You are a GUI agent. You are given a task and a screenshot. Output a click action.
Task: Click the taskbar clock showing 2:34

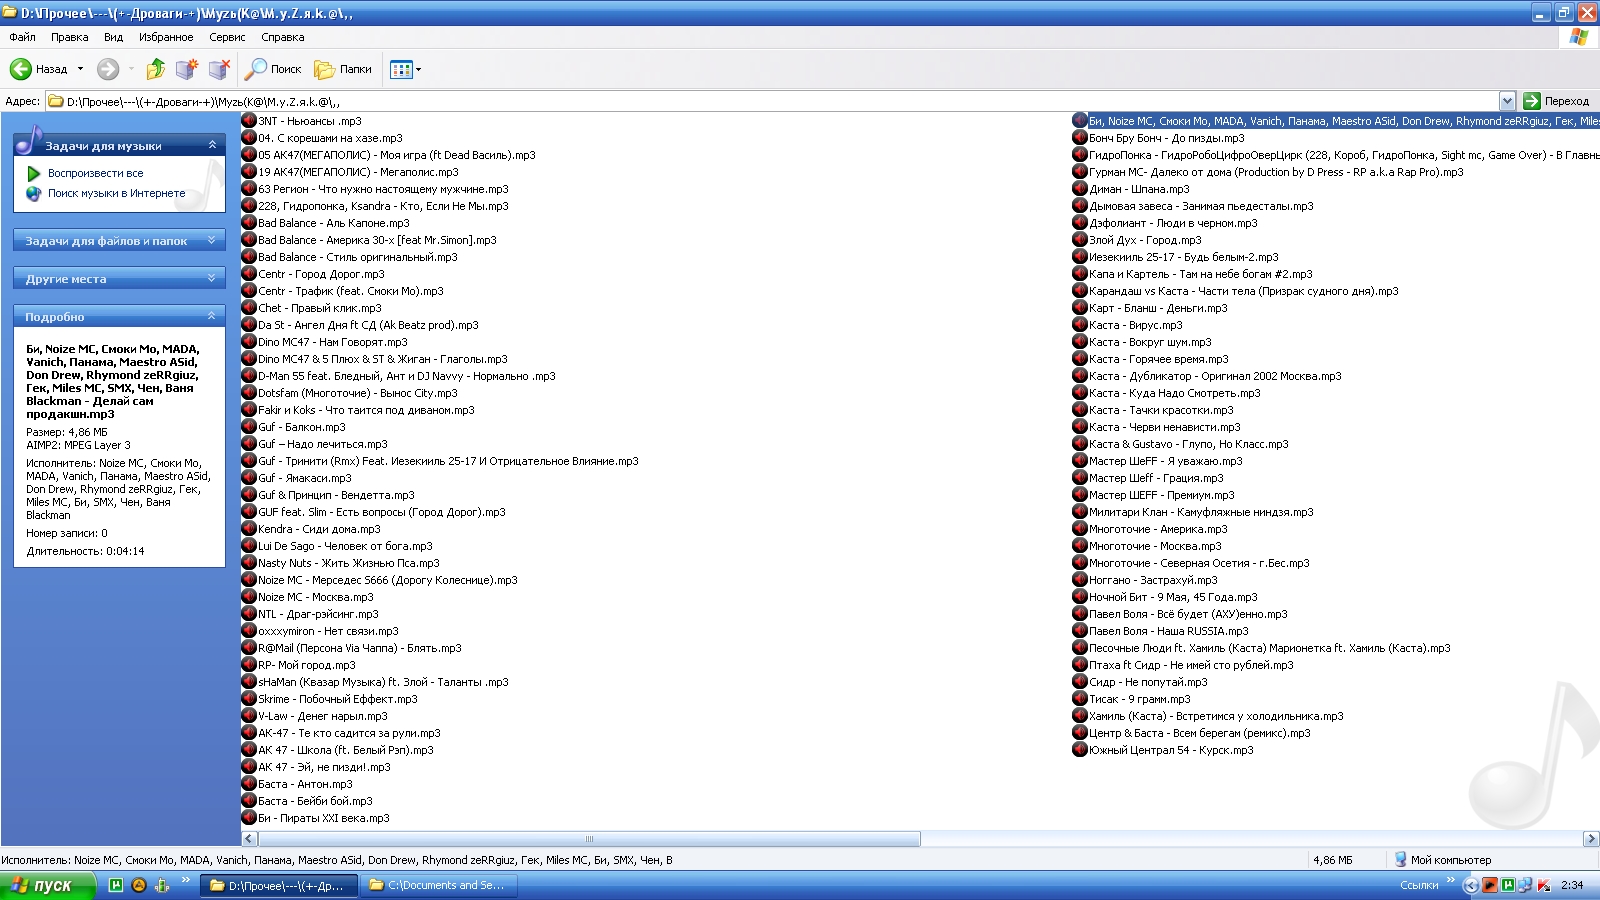1572,885
